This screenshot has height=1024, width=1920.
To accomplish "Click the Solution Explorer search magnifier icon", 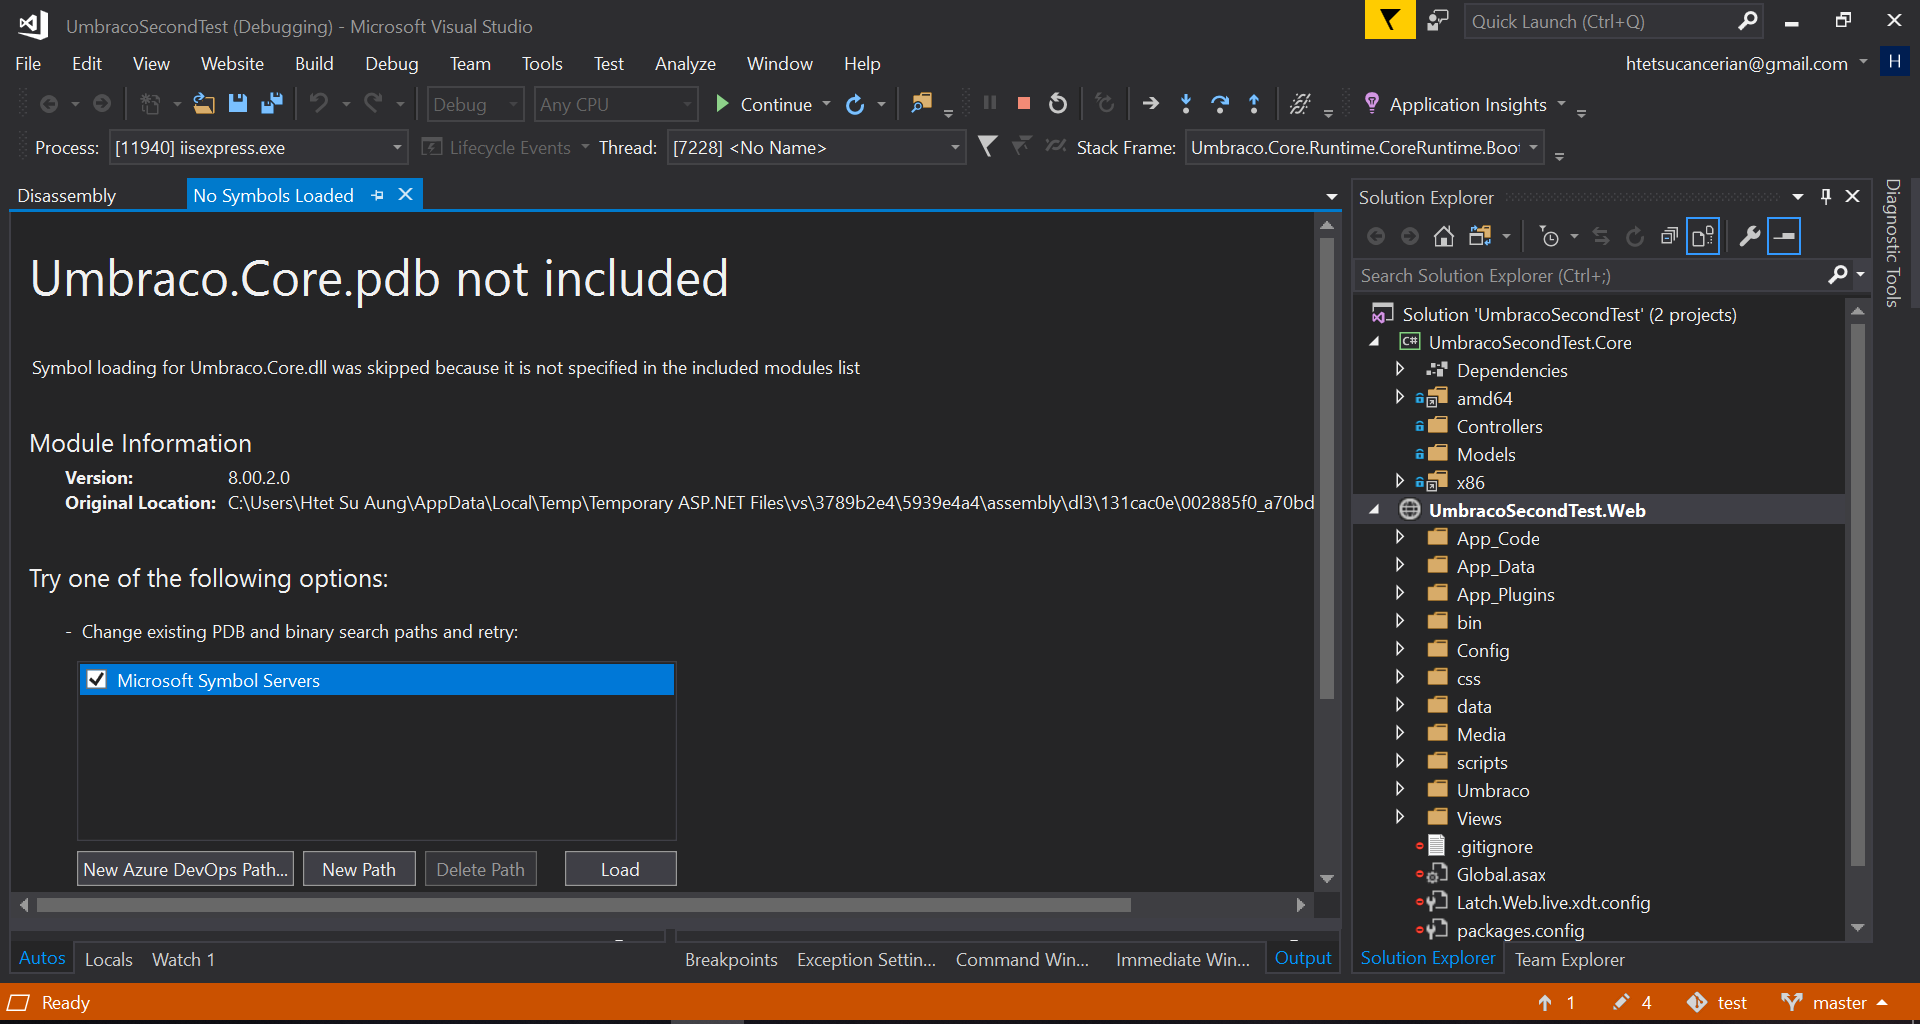I will coord(1838,275).
